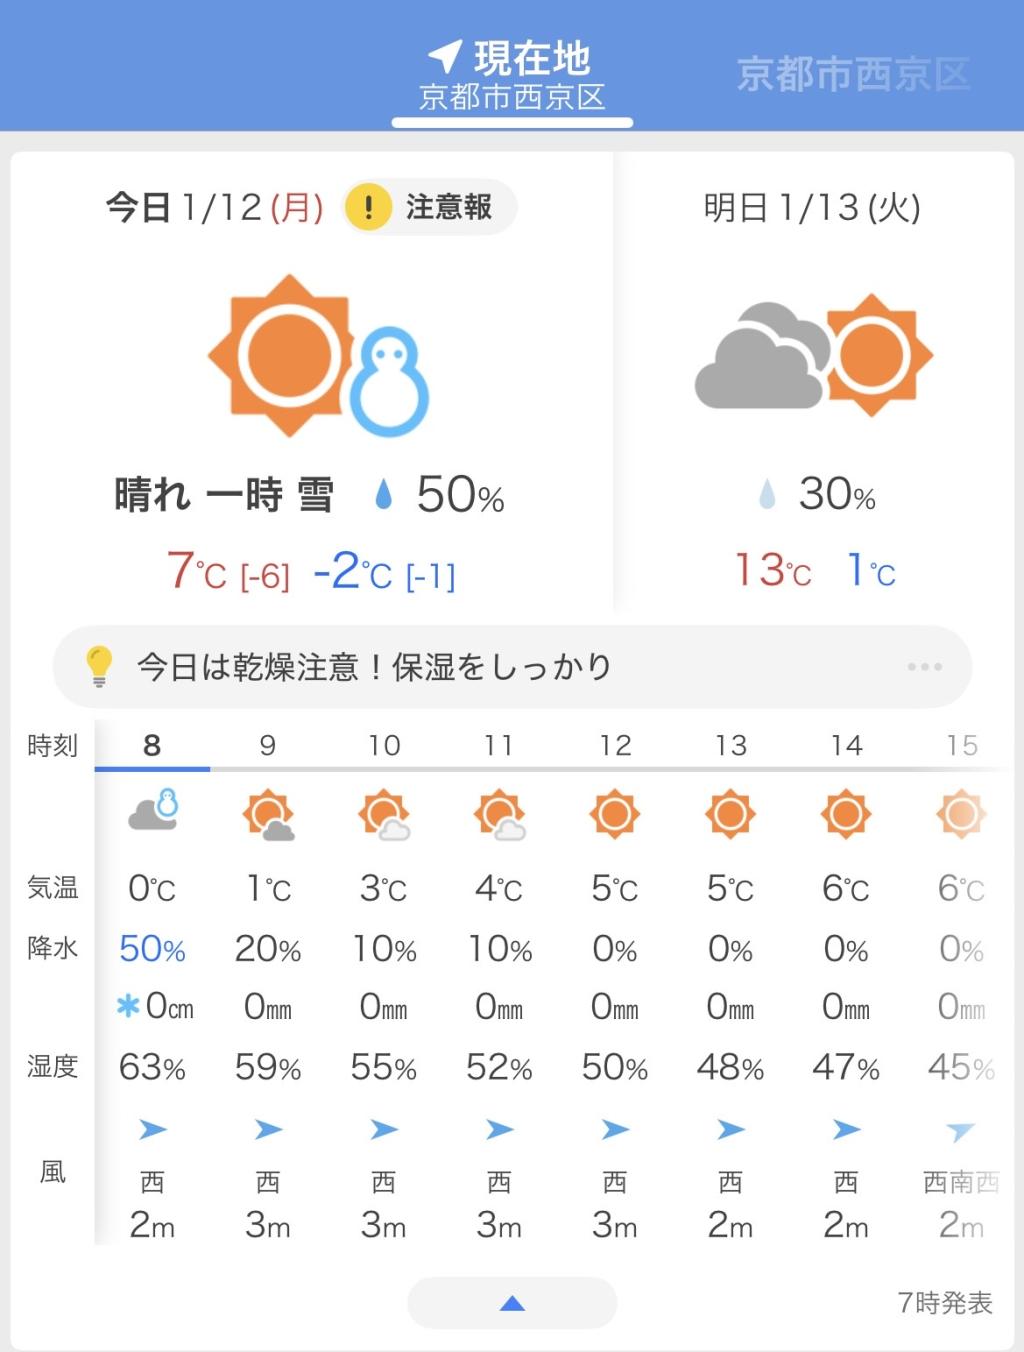Tap the 9 o'clock sun-and-cloud icon
The image size is (1024, 1352).
tap(268, 815)
